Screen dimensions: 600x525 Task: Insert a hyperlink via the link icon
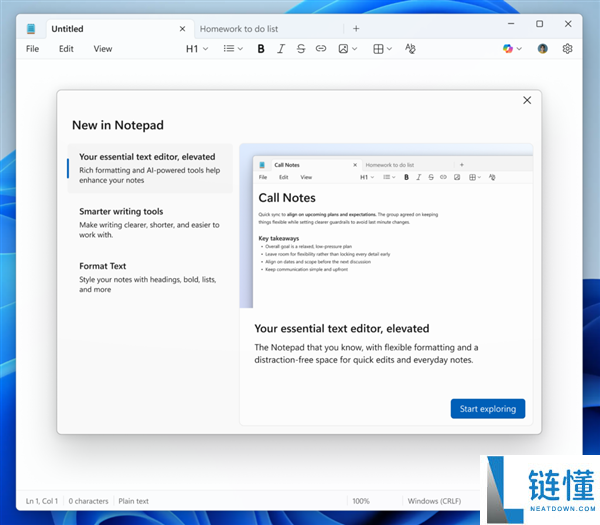point(321,49)
